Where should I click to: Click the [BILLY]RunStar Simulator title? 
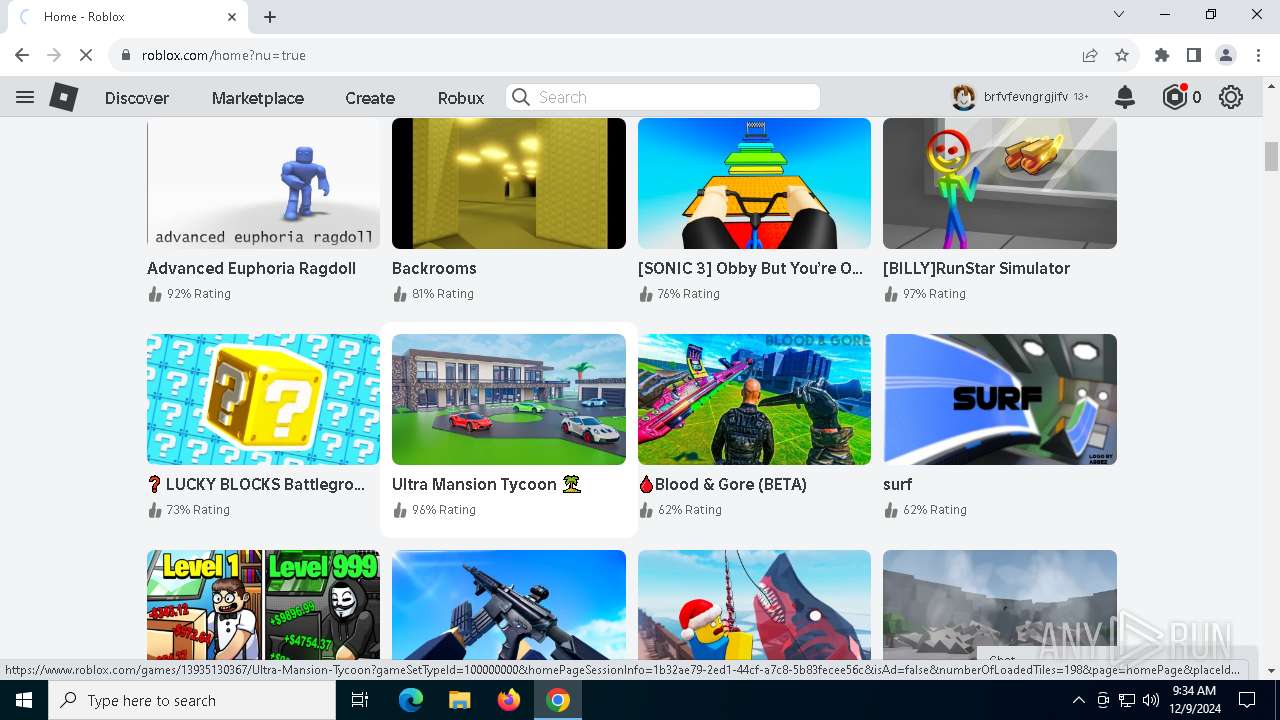976,268
